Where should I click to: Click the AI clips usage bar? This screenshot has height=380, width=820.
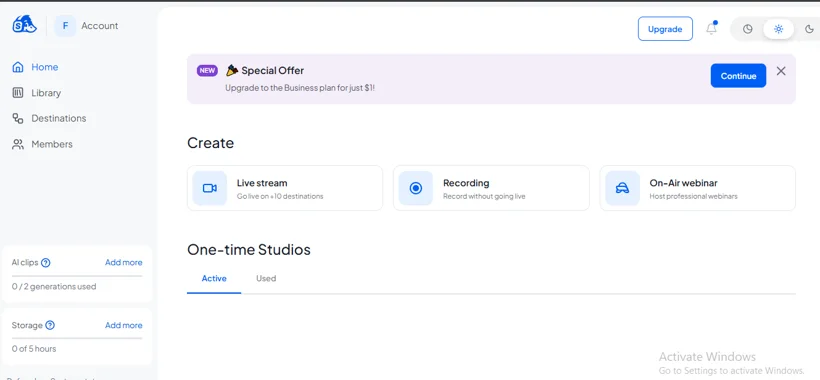[77, 275]
